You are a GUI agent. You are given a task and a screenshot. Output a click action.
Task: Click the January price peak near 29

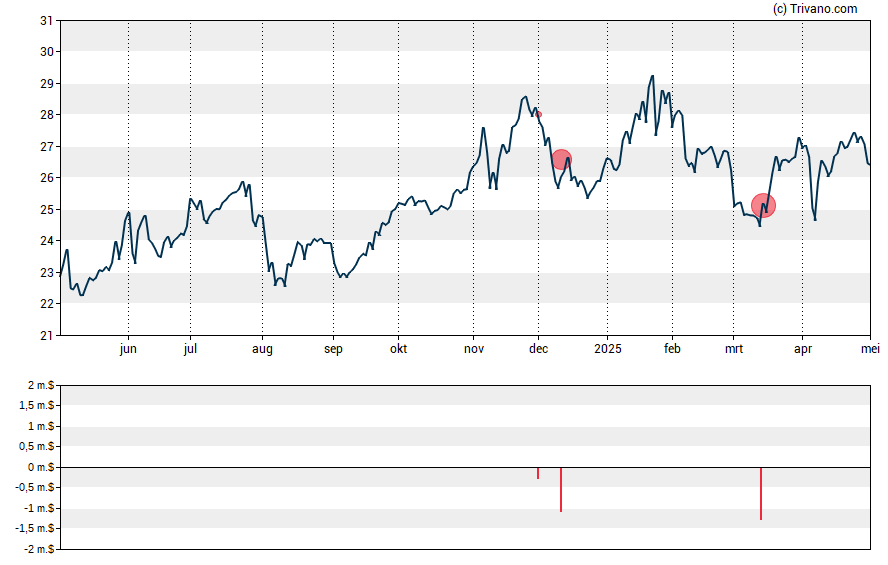(x=652, y=76)
